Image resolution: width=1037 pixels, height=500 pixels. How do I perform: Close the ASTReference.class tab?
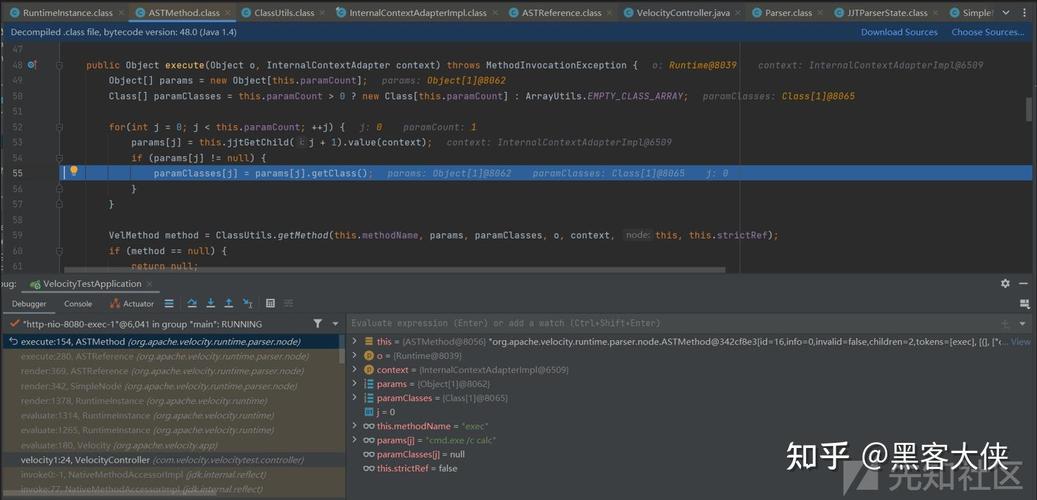tap(609, 13)
